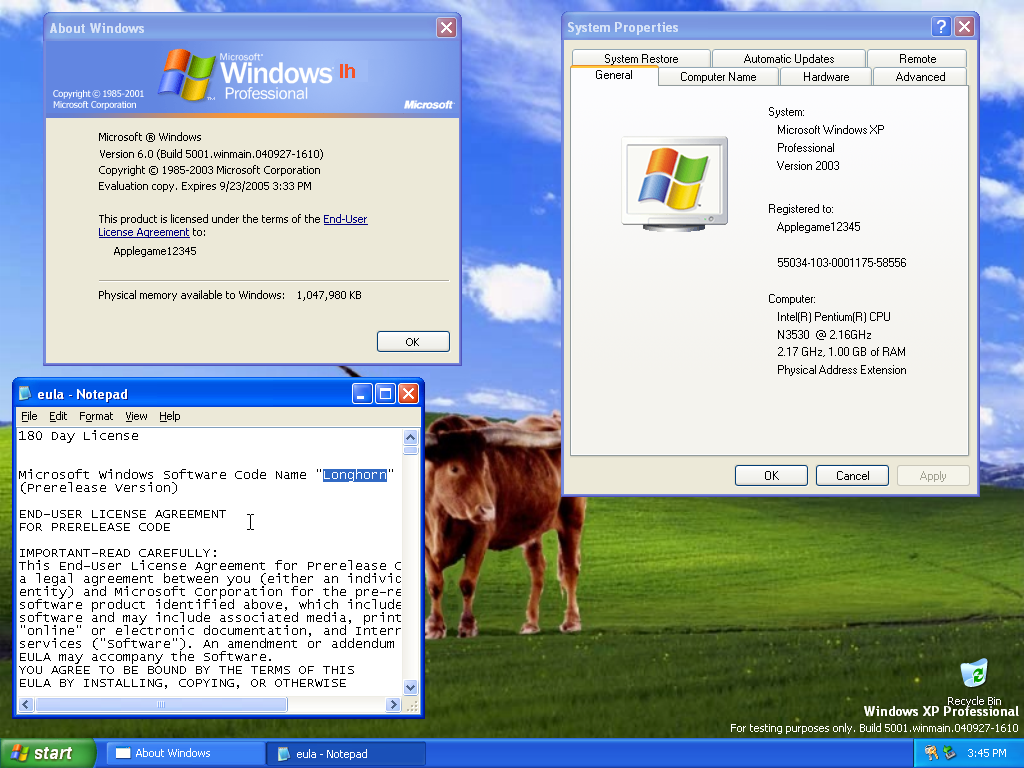Switch to the Hardware tab
The width and height of the screenshot is (1024, 768).
pos(826,76)
